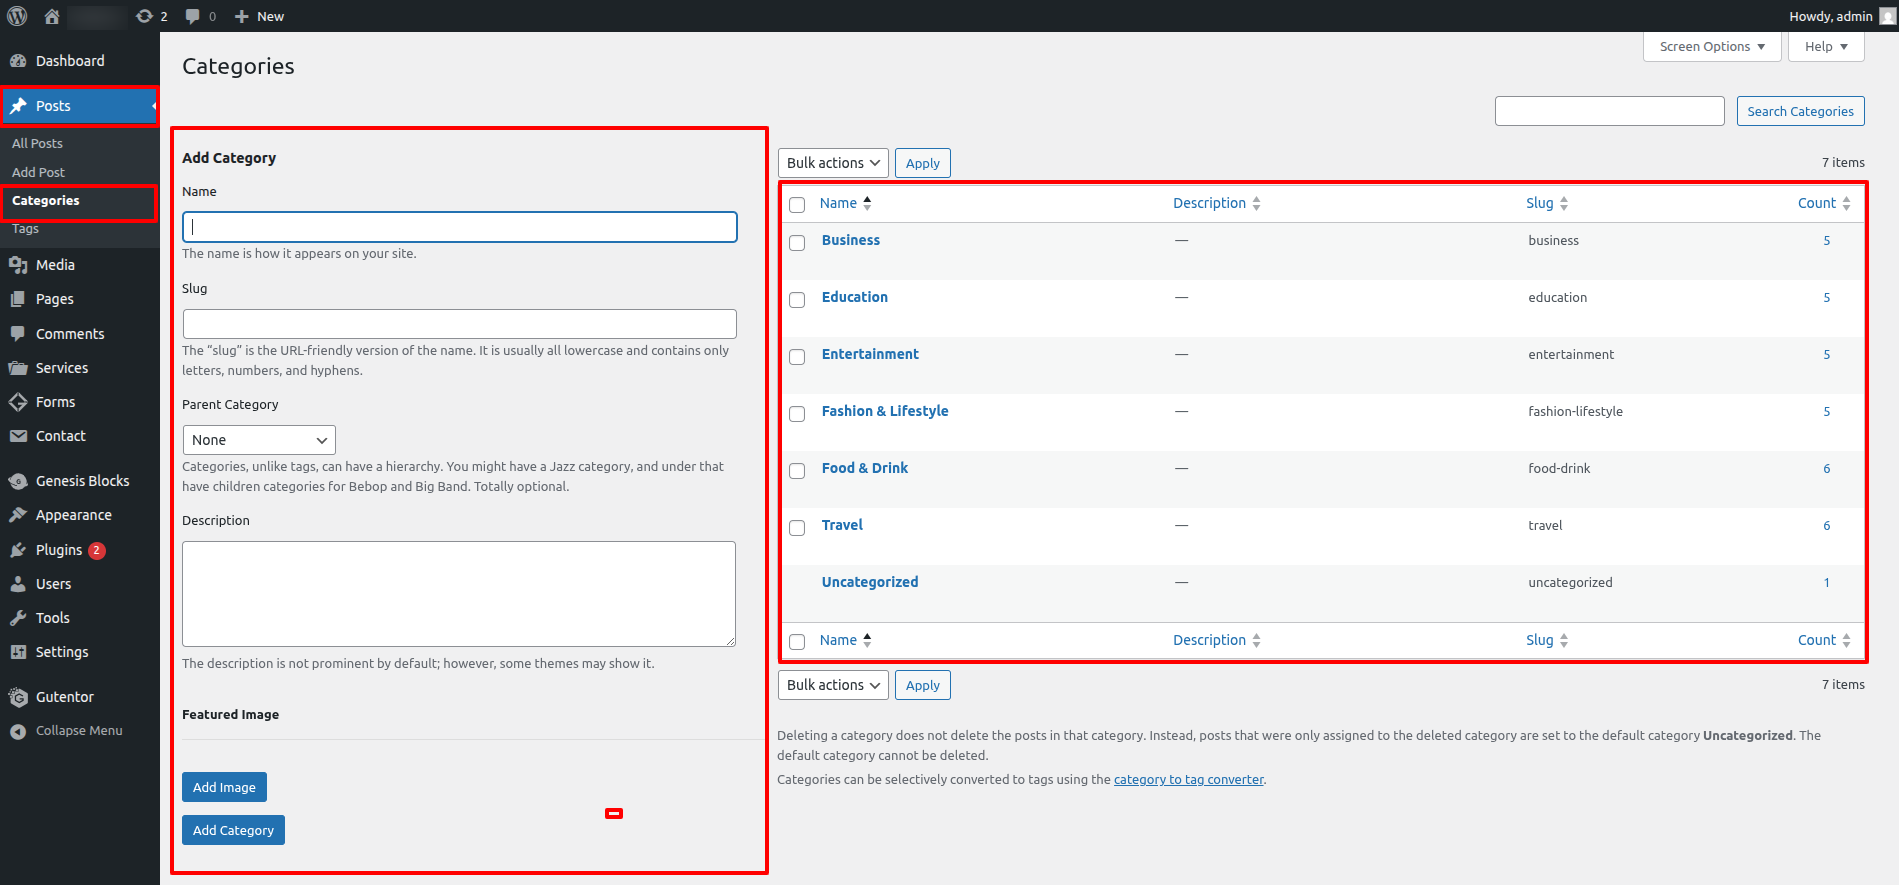Screen dimensions: 1899x885
Task: Go to All Posts submenu item
Action: pos(38,144)
